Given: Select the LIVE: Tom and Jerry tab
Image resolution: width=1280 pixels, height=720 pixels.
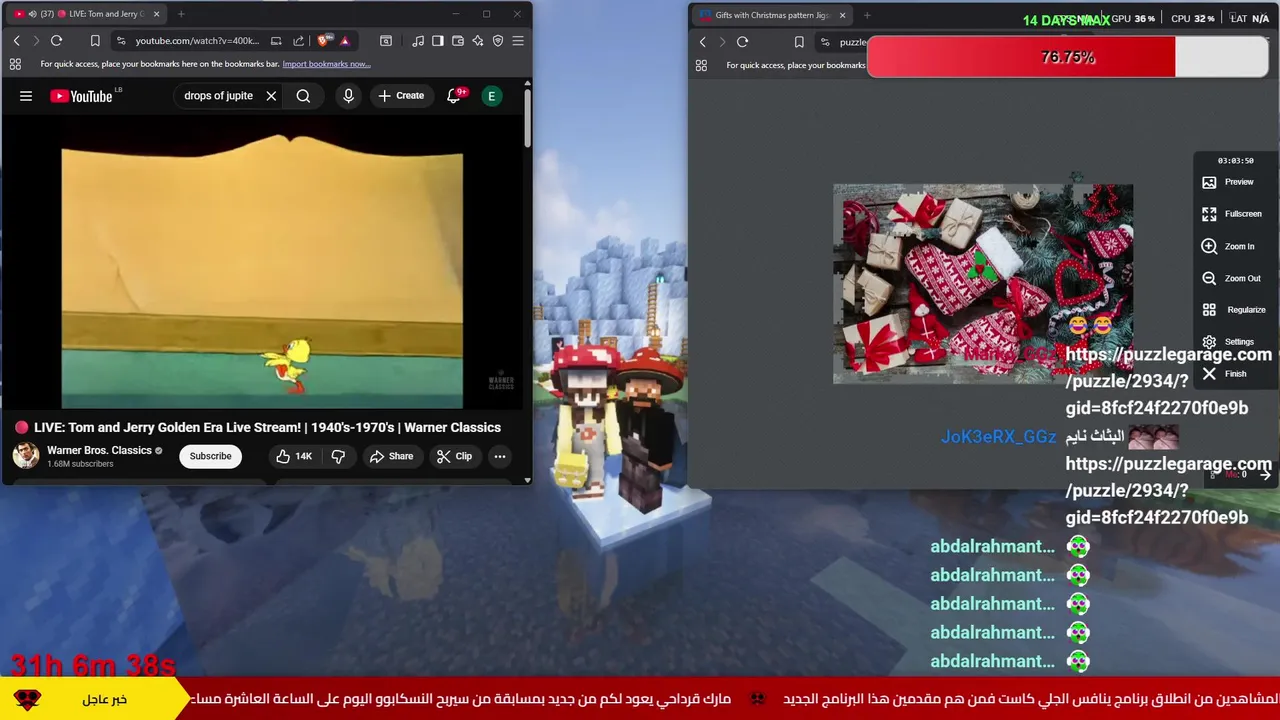Looking at the screenshot, I should (x=85, y=14).
